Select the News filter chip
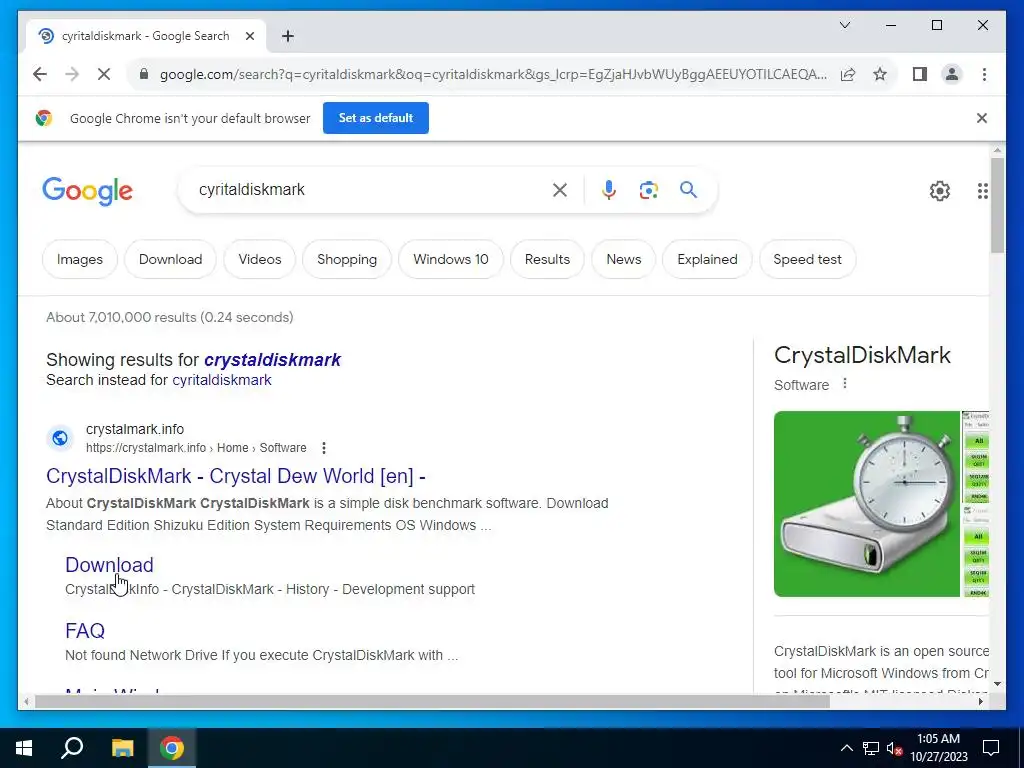Image resolution: width=1024 pixels, height=768 pixels. (624, 259)
